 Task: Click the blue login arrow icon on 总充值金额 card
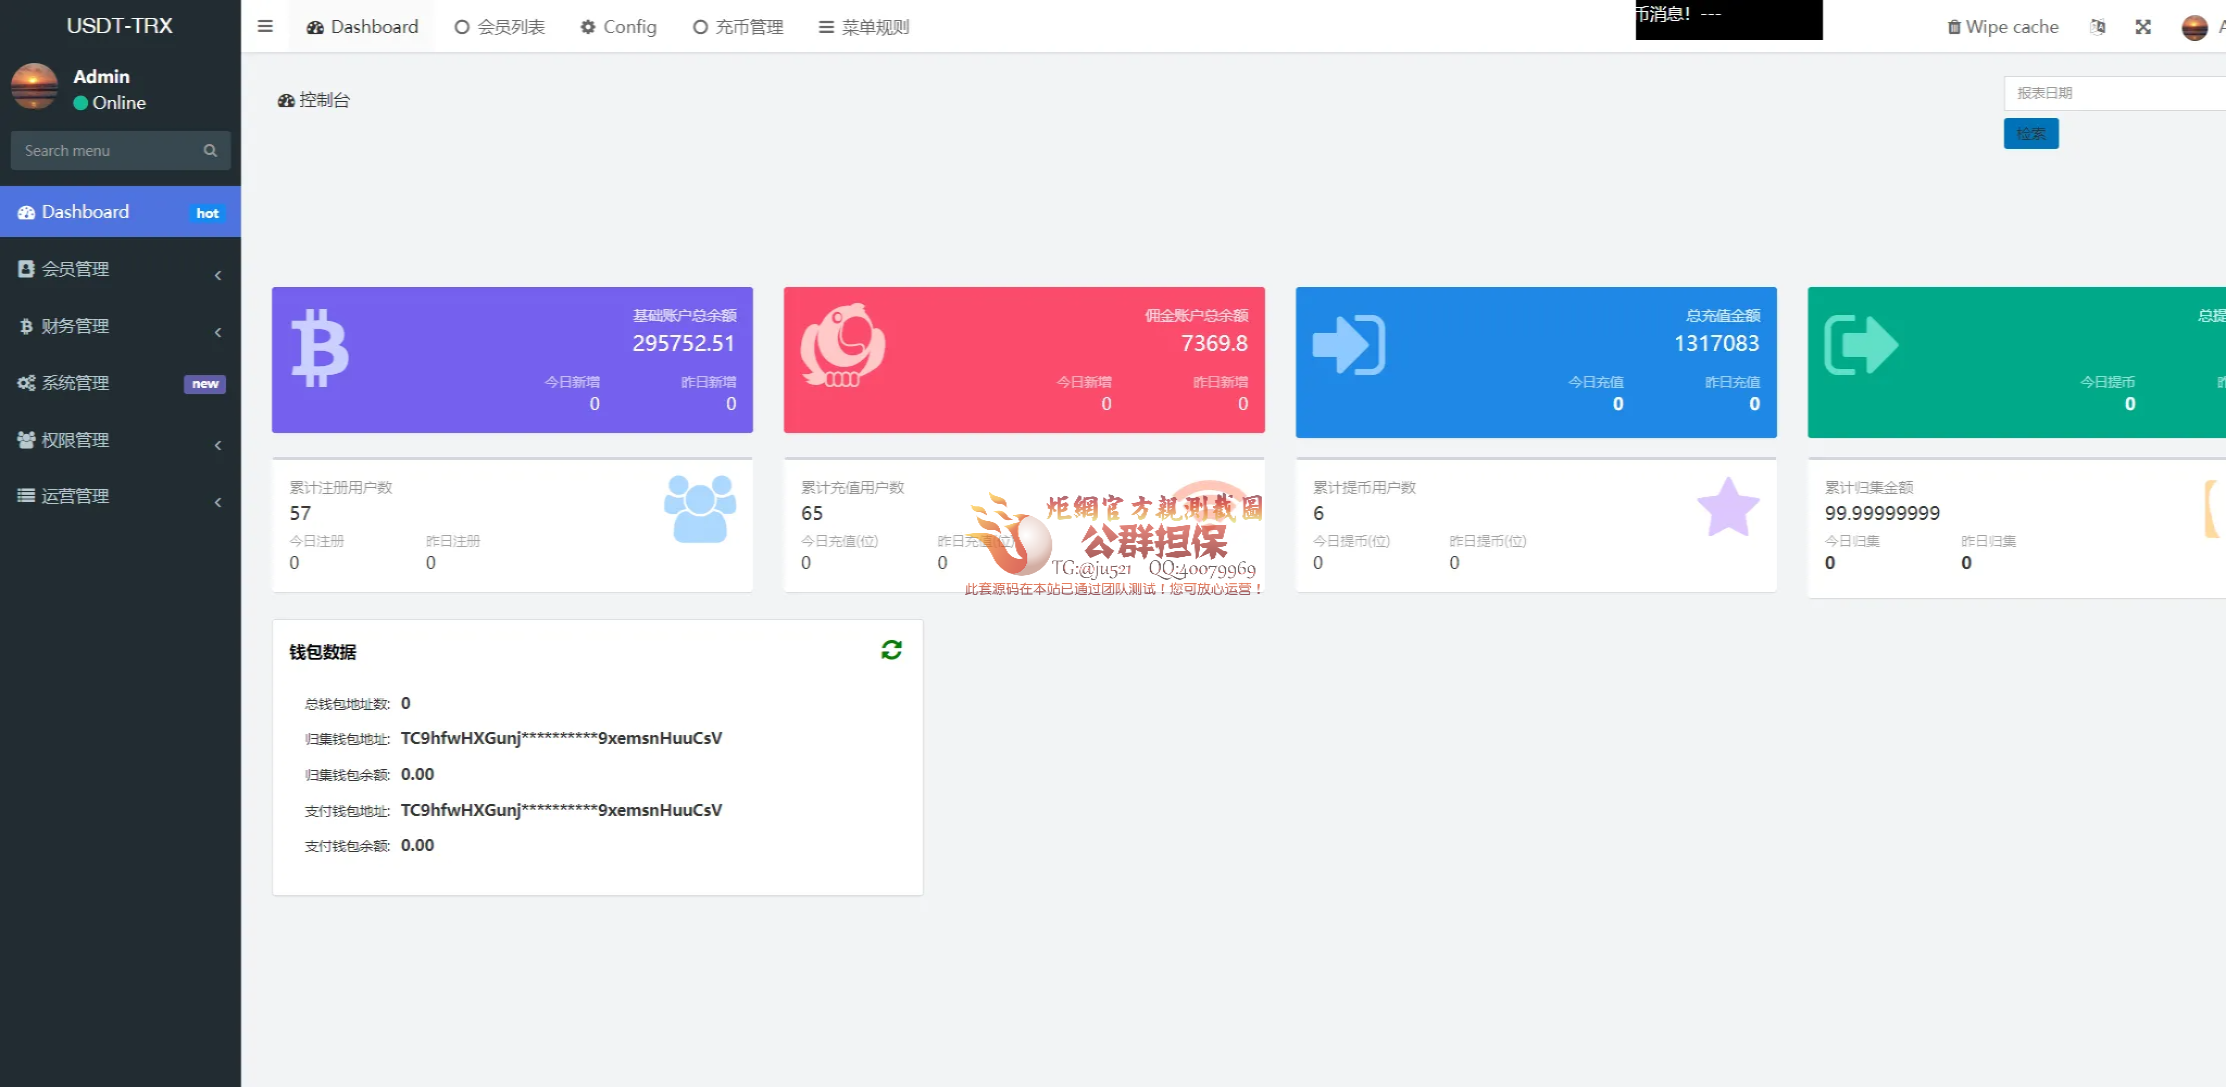[x=1348, y=345]
